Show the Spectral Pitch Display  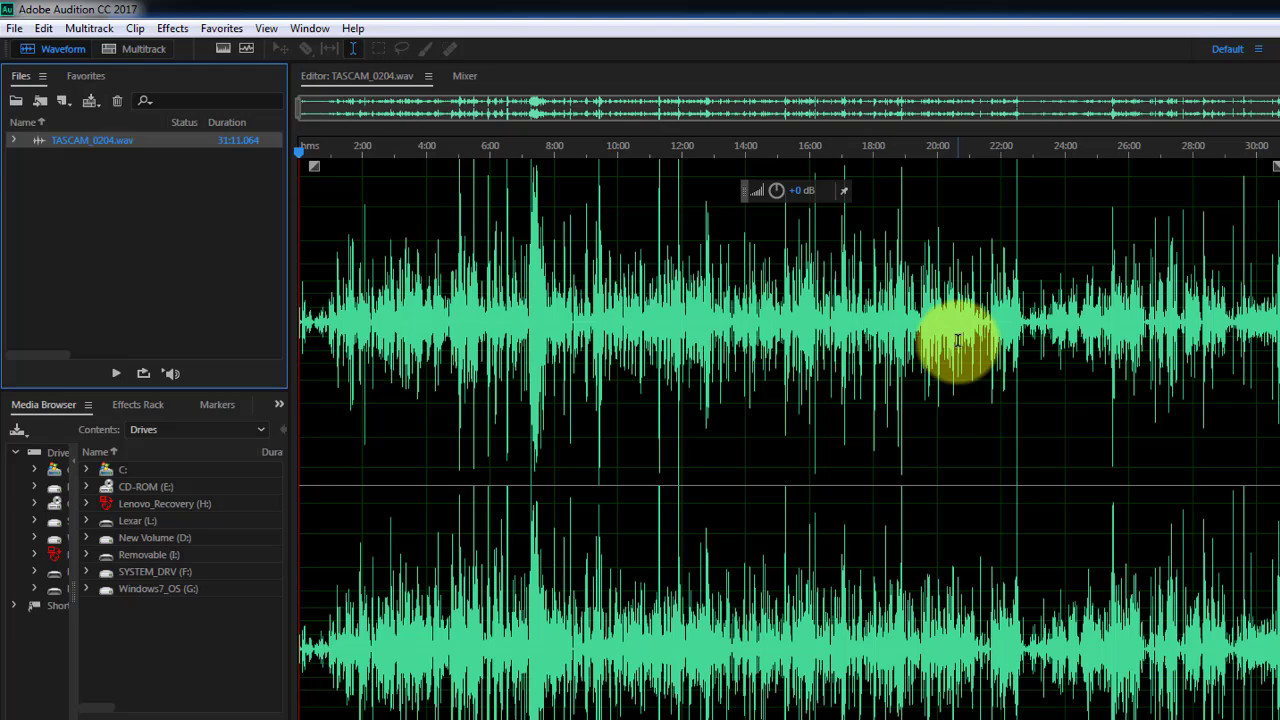pos(246,49)
